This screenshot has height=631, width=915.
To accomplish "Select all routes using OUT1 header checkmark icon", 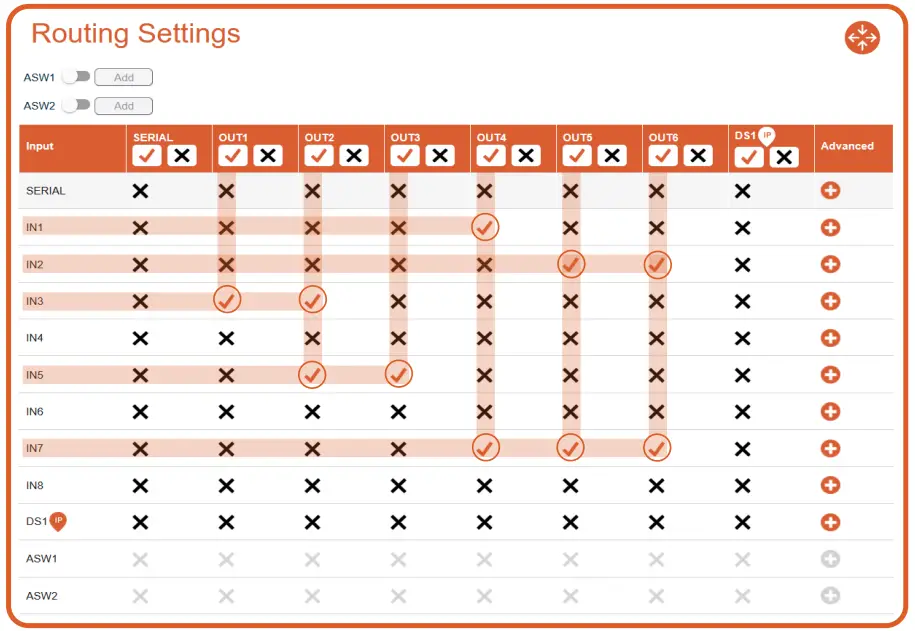I will 233,156.
